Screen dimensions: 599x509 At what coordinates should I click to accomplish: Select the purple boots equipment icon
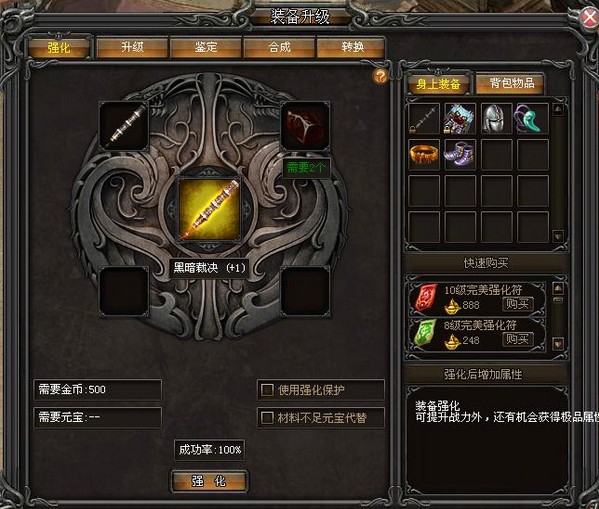point(460,155)
